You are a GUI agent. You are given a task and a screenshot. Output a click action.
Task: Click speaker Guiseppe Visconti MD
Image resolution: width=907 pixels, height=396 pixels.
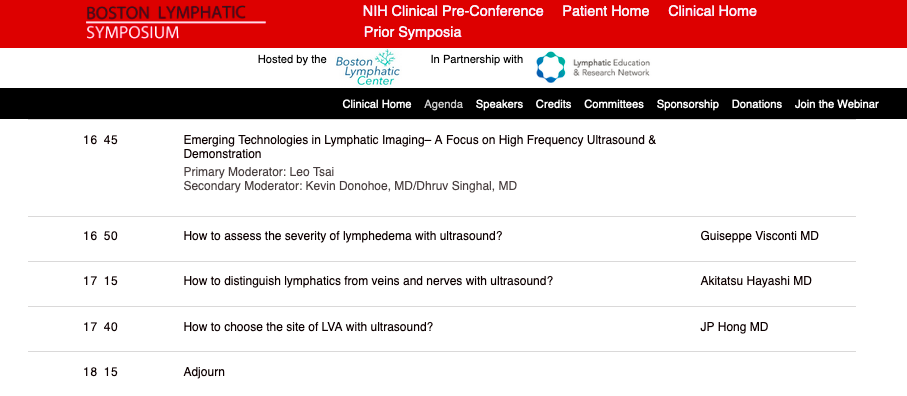click(759, 236)
